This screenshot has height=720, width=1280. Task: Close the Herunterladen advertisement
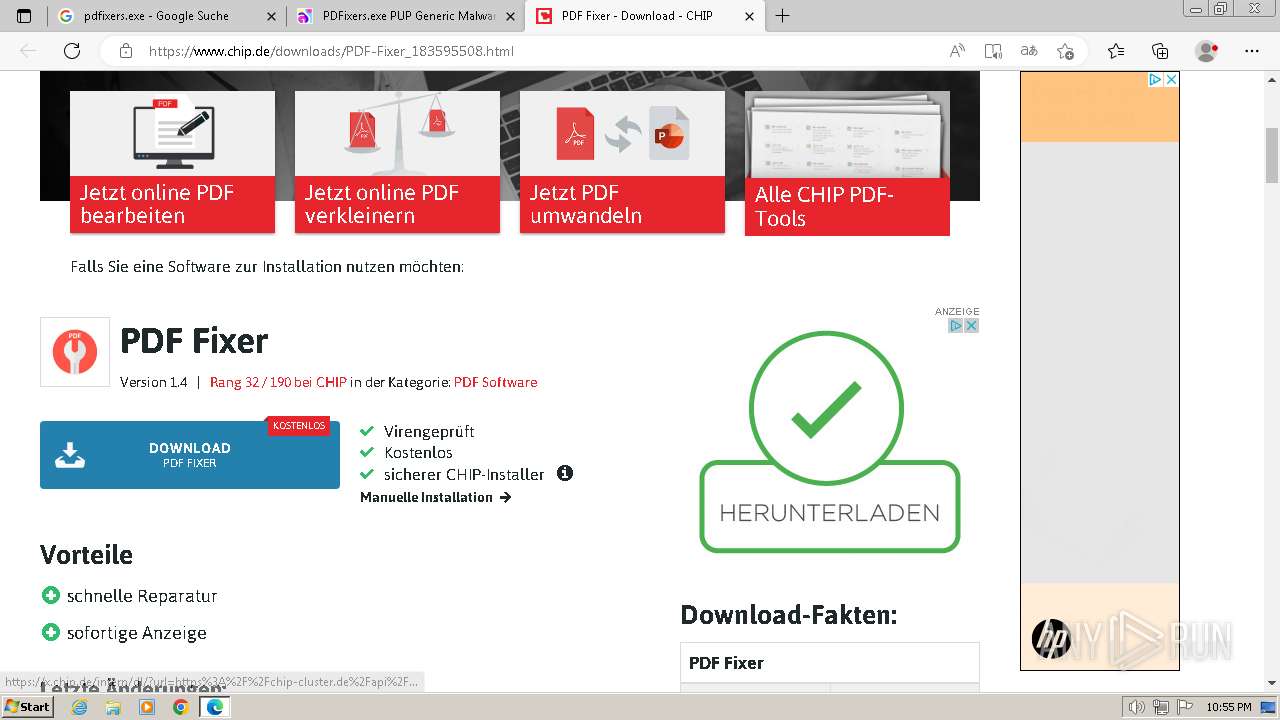971,326
